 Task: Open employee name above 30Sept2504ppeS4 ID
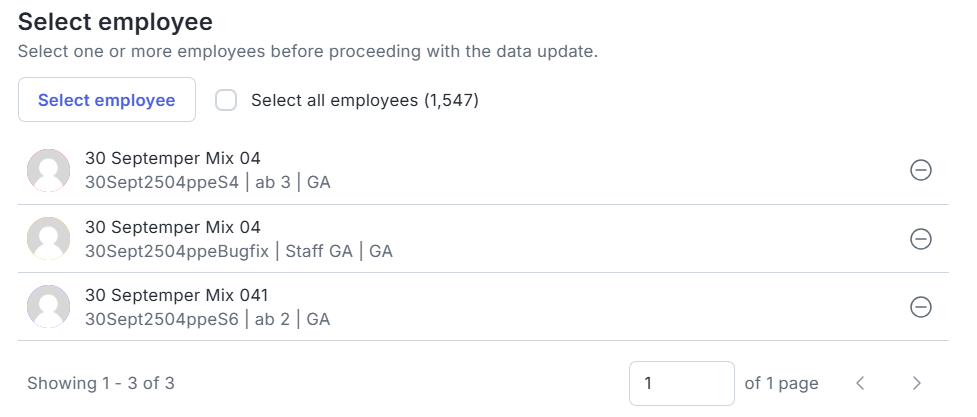(x=173, y=158)
